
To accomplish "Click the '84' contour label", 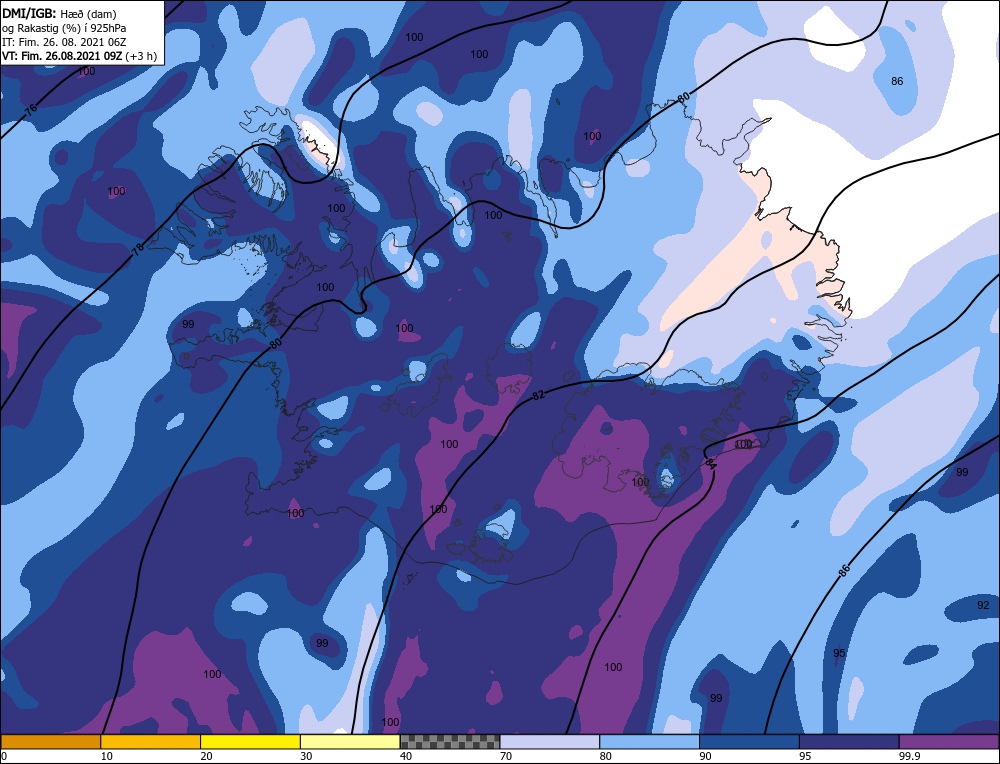I will click(x=710, y=464).
